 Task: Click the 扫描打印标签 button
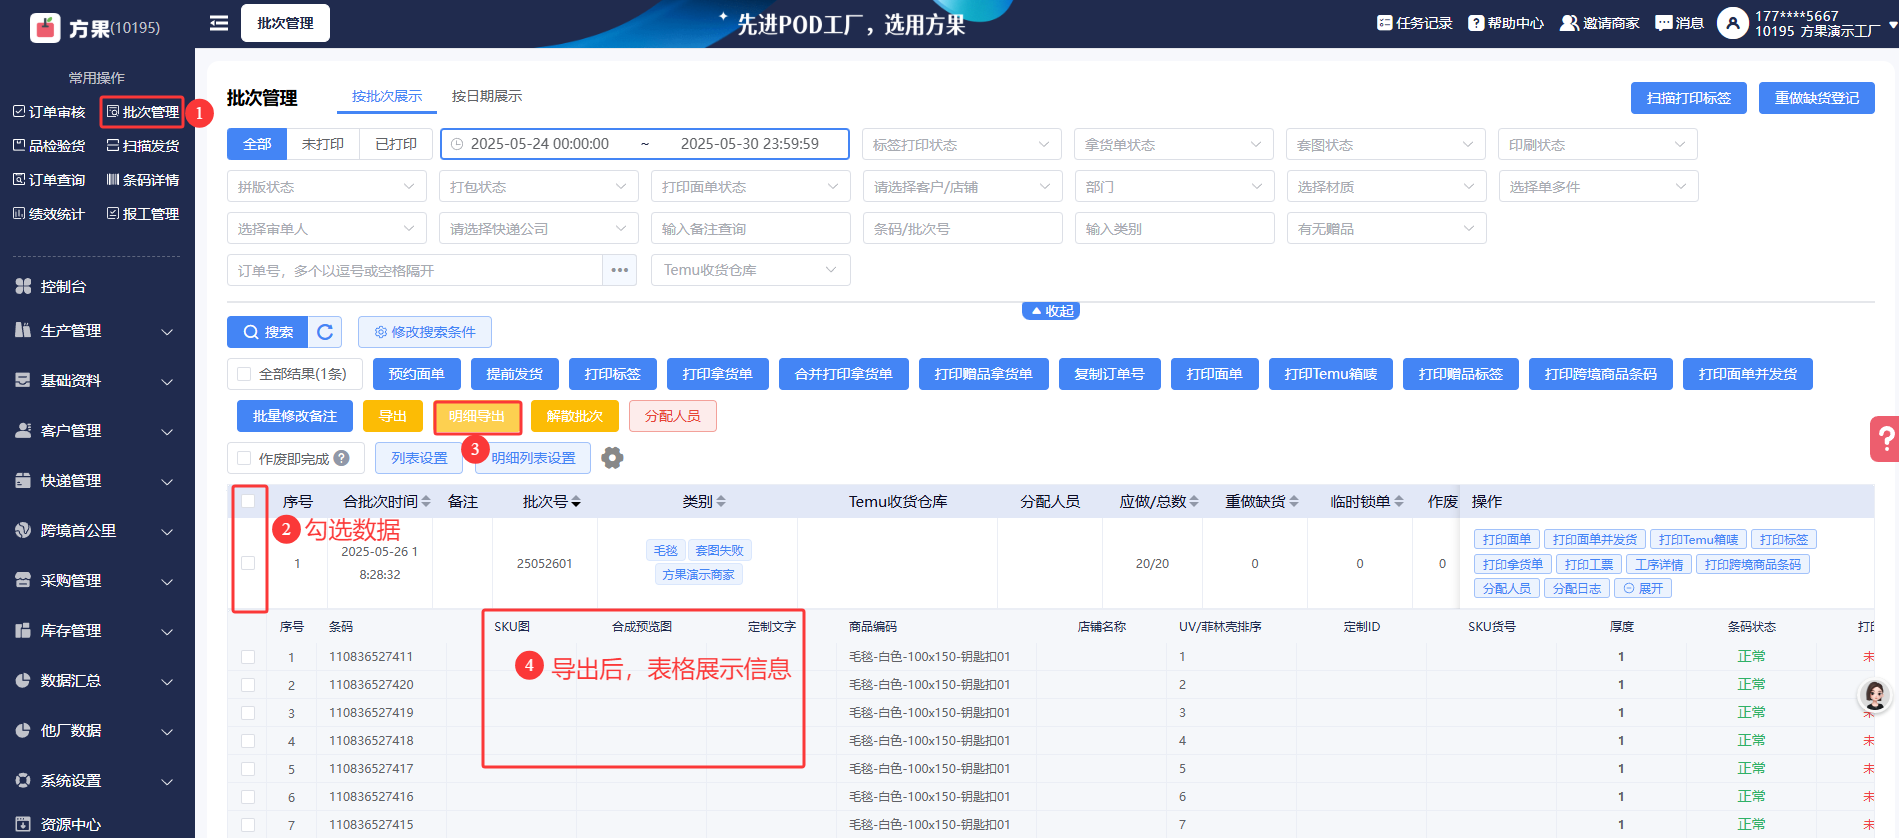(x=1688, y=98)
